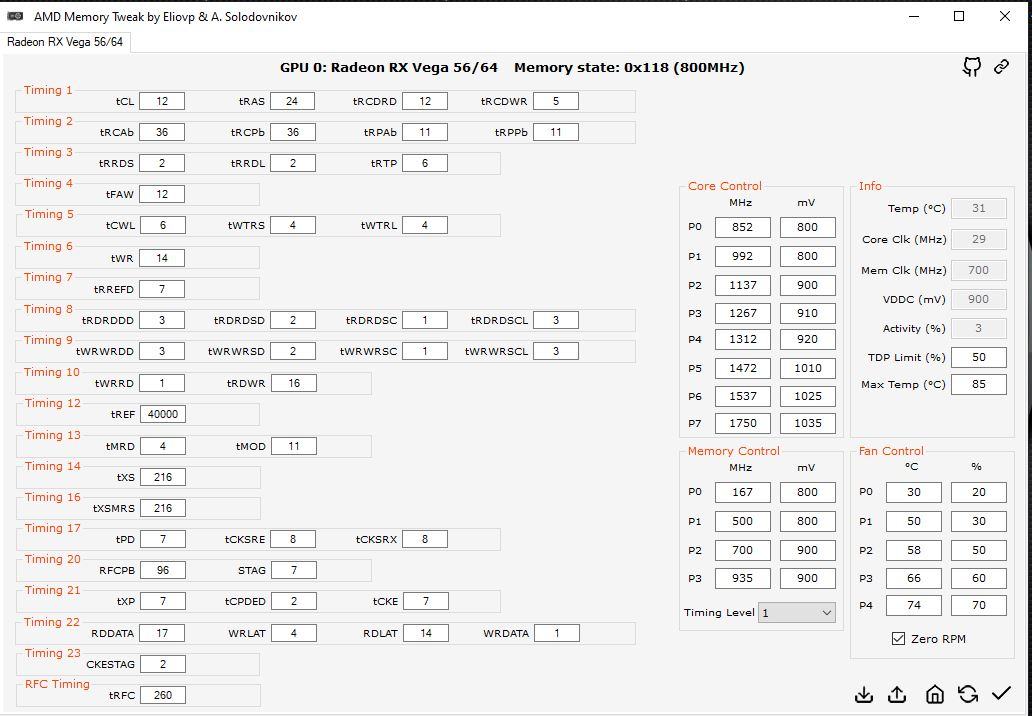Click Memory Control P0 MHz field 167
This screenshot has width=1032, height=716.
click(x=742, y=492)
